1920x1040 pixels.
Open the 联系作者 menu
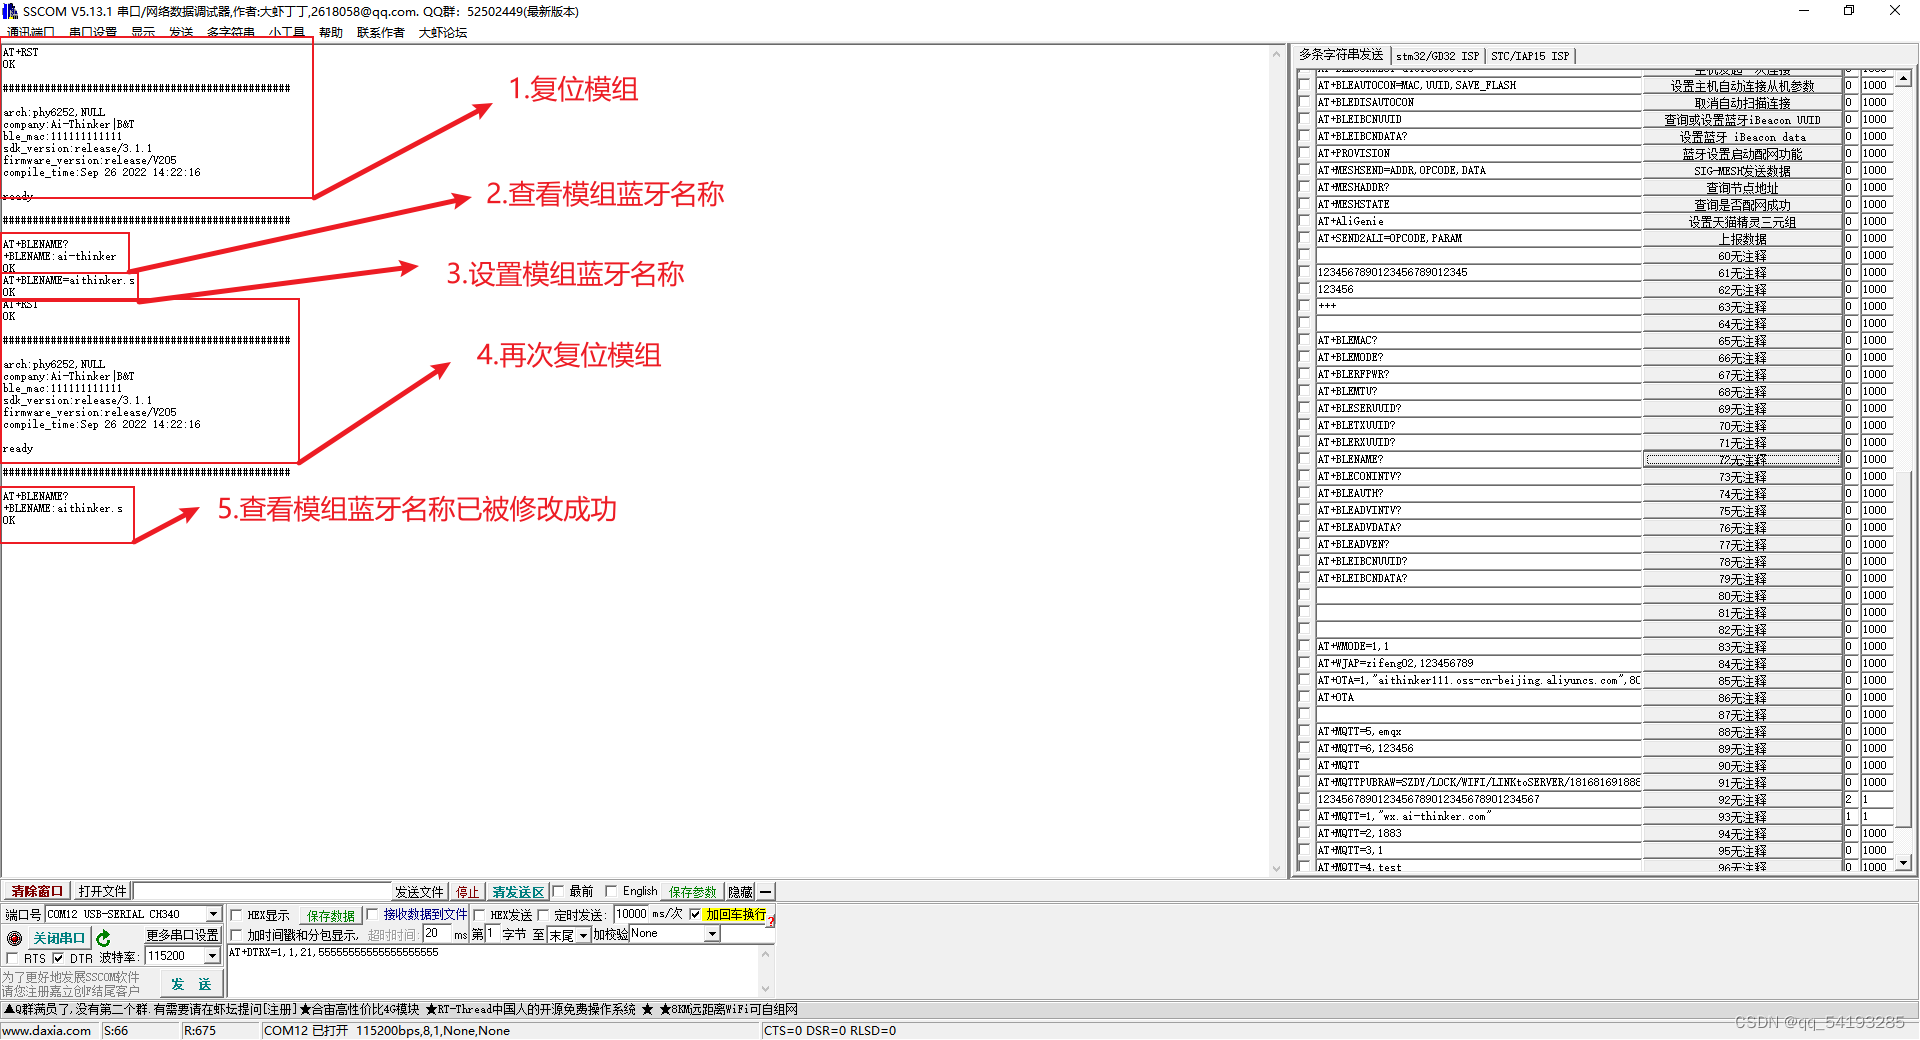click(x=380, y=32)
